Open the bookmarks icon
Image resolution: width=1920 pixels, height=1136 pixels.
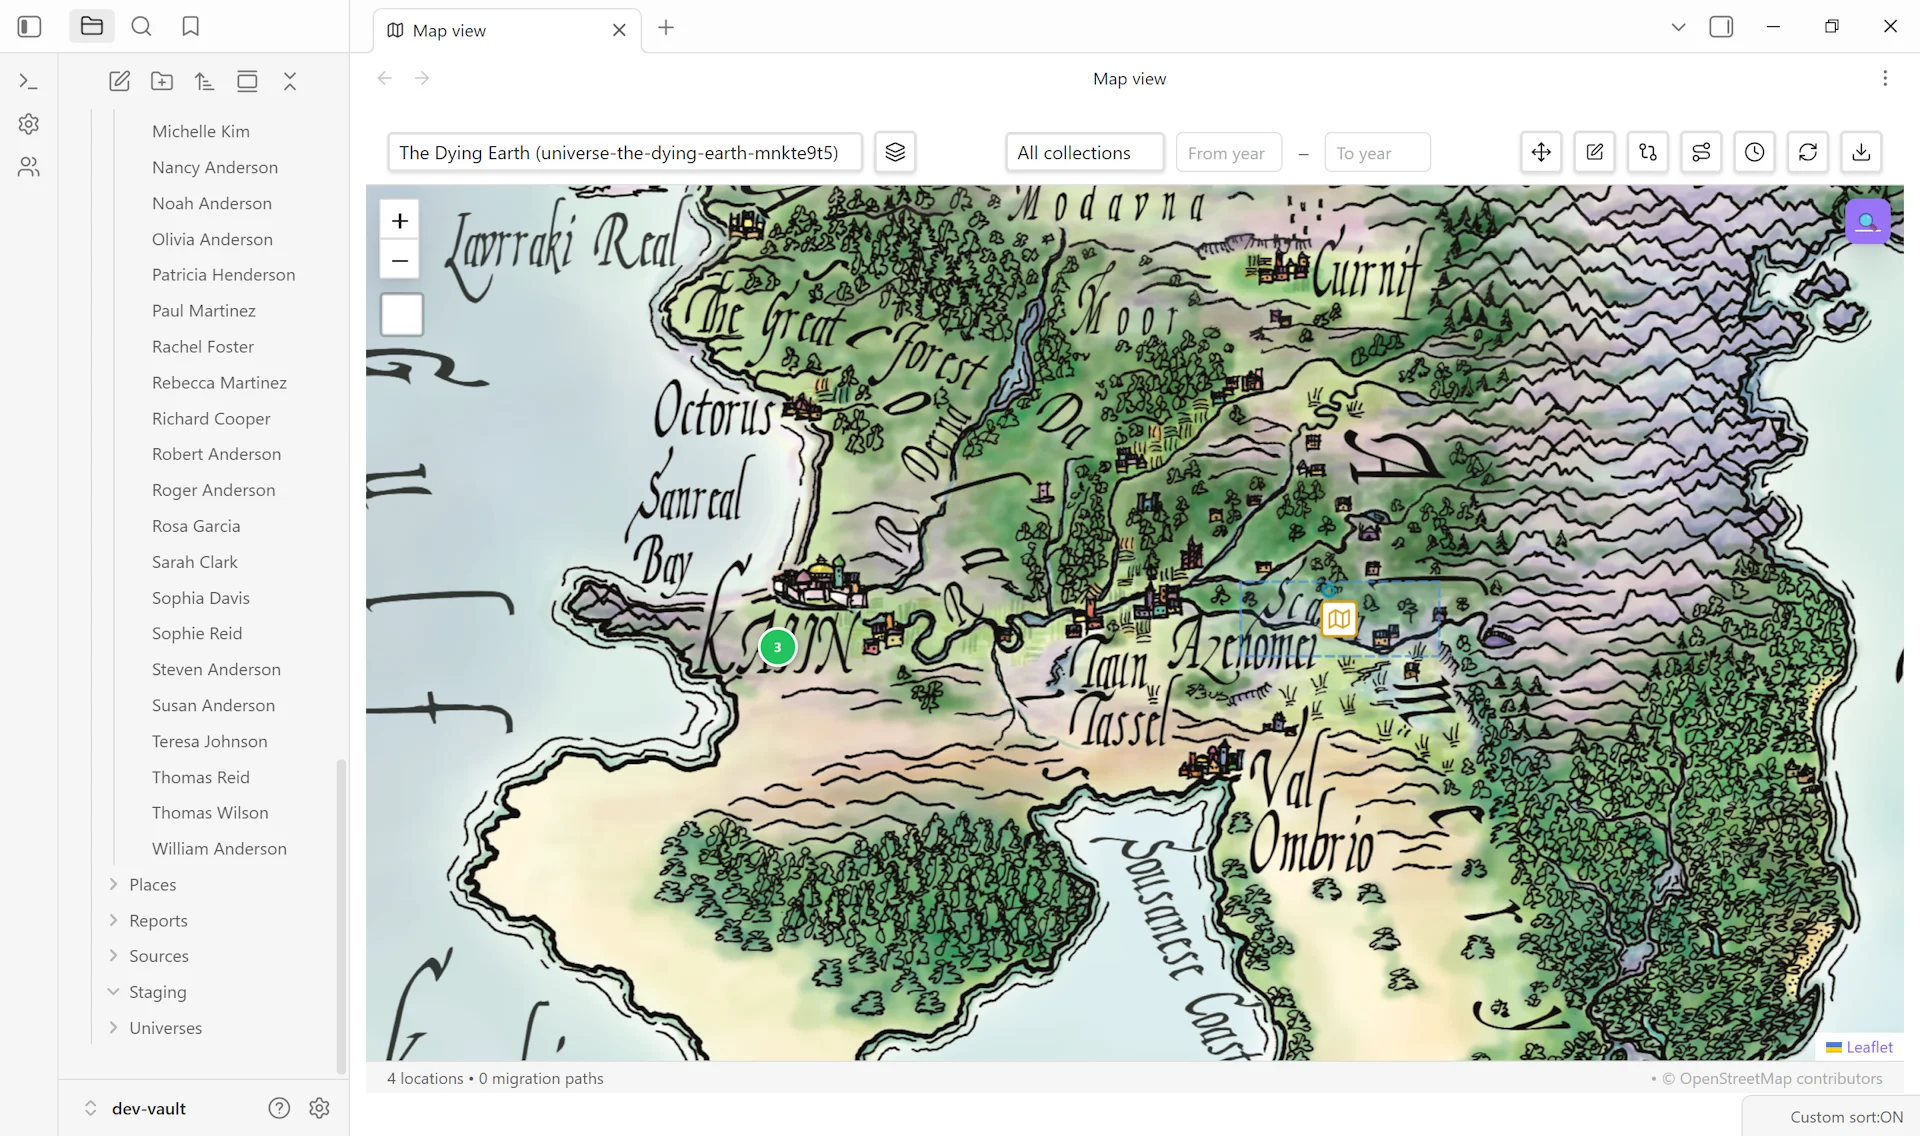point(190,27)
